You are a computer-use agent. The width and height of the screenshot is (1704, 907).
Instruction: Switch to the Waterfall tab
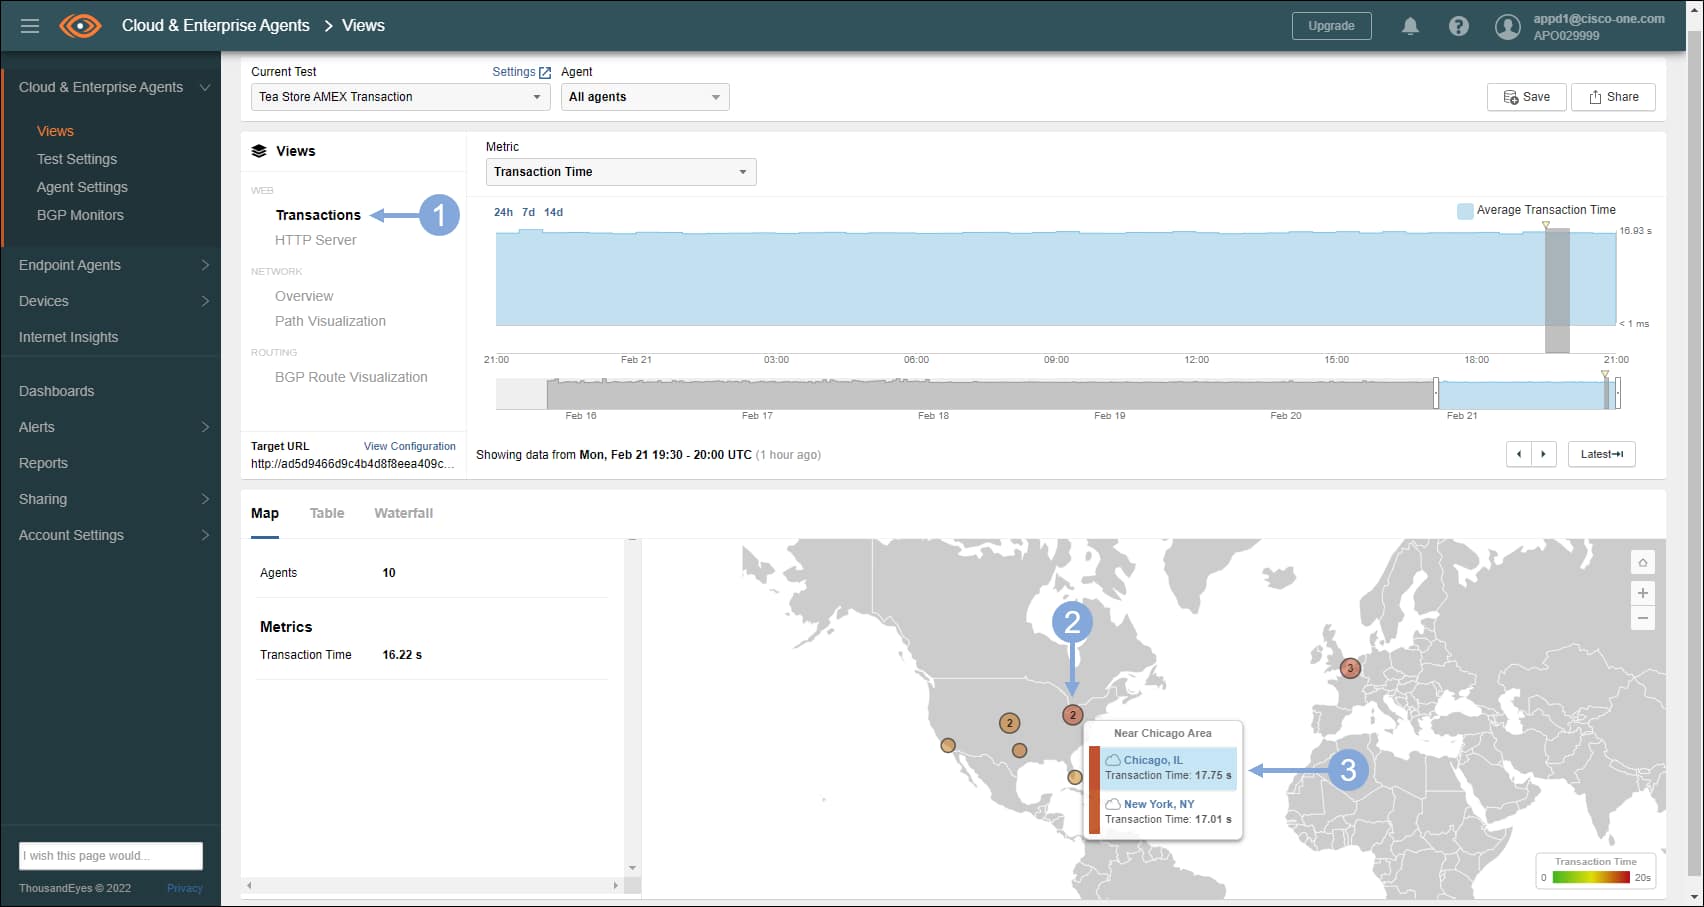pos(403,513)
